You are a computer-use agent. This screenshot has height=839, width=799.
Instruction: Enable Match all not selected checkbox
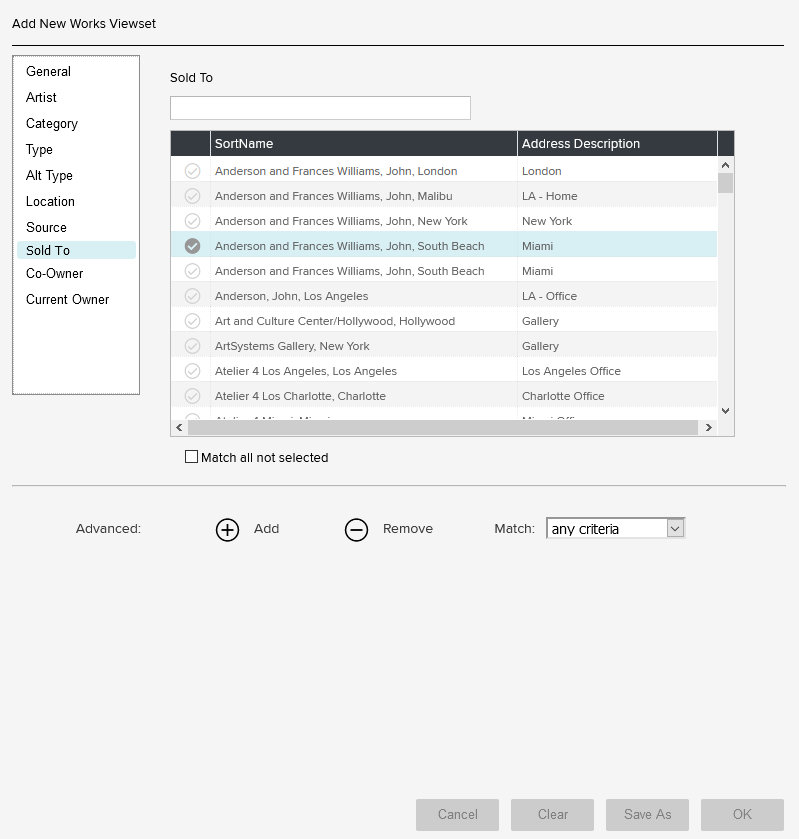click(x=192, y=457)
